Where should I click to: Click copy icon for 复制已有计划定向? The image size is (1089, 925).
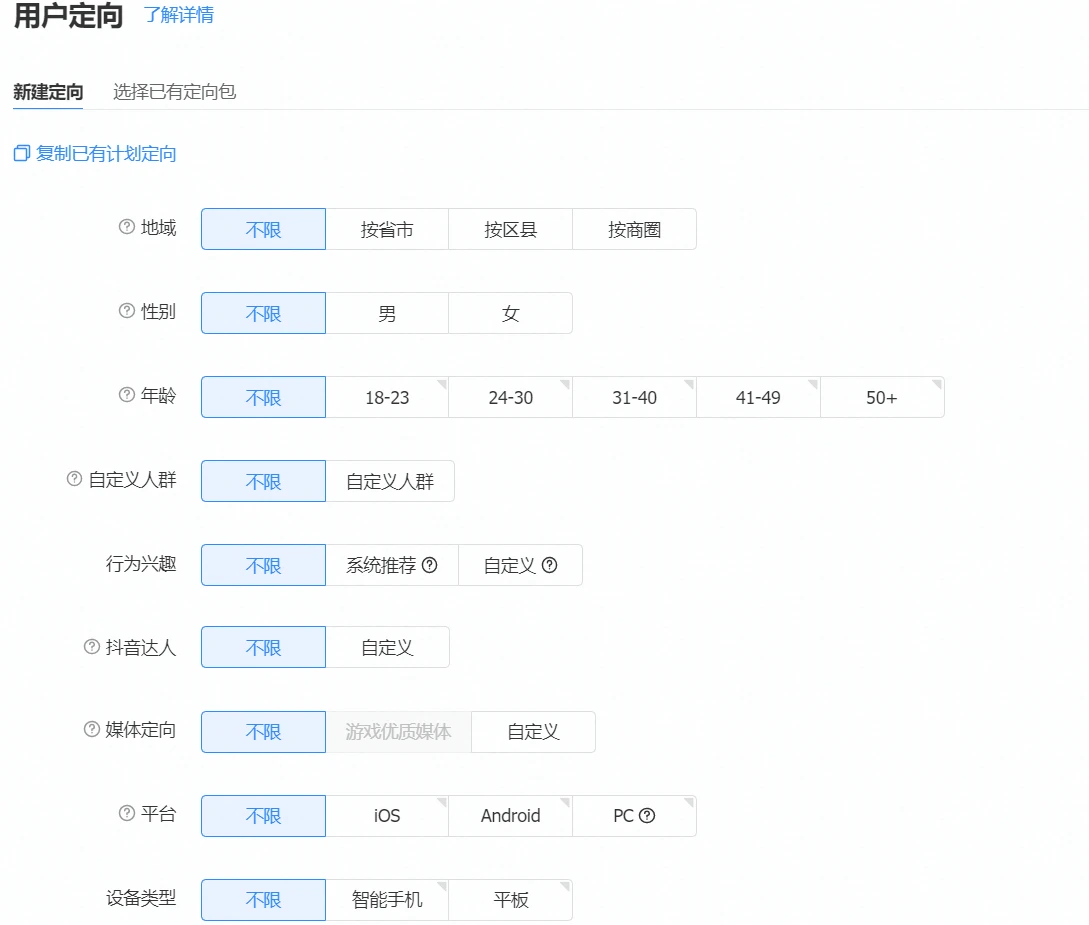click(22, 154)
